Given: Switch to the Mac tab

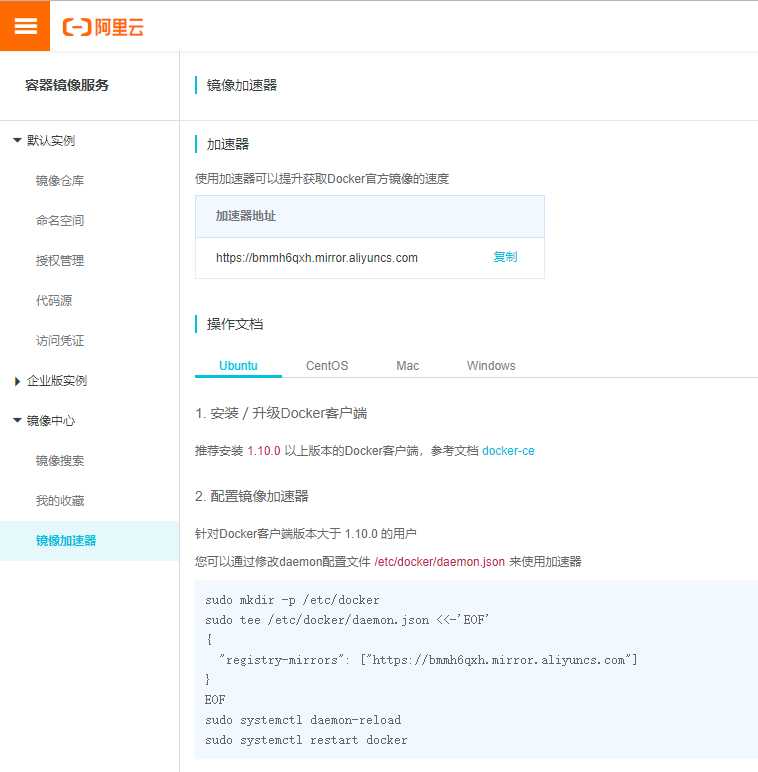Looking at the screenshot, I should [x=408, y=366].
